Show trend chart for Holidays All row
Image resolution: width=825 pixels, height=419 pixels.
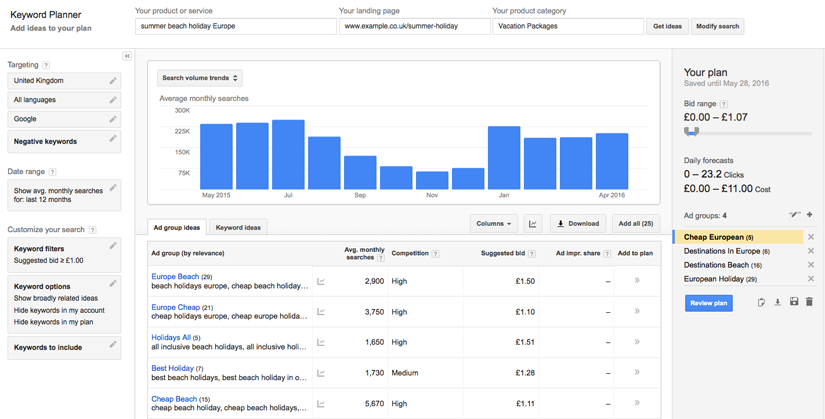(x=321, y=343)
